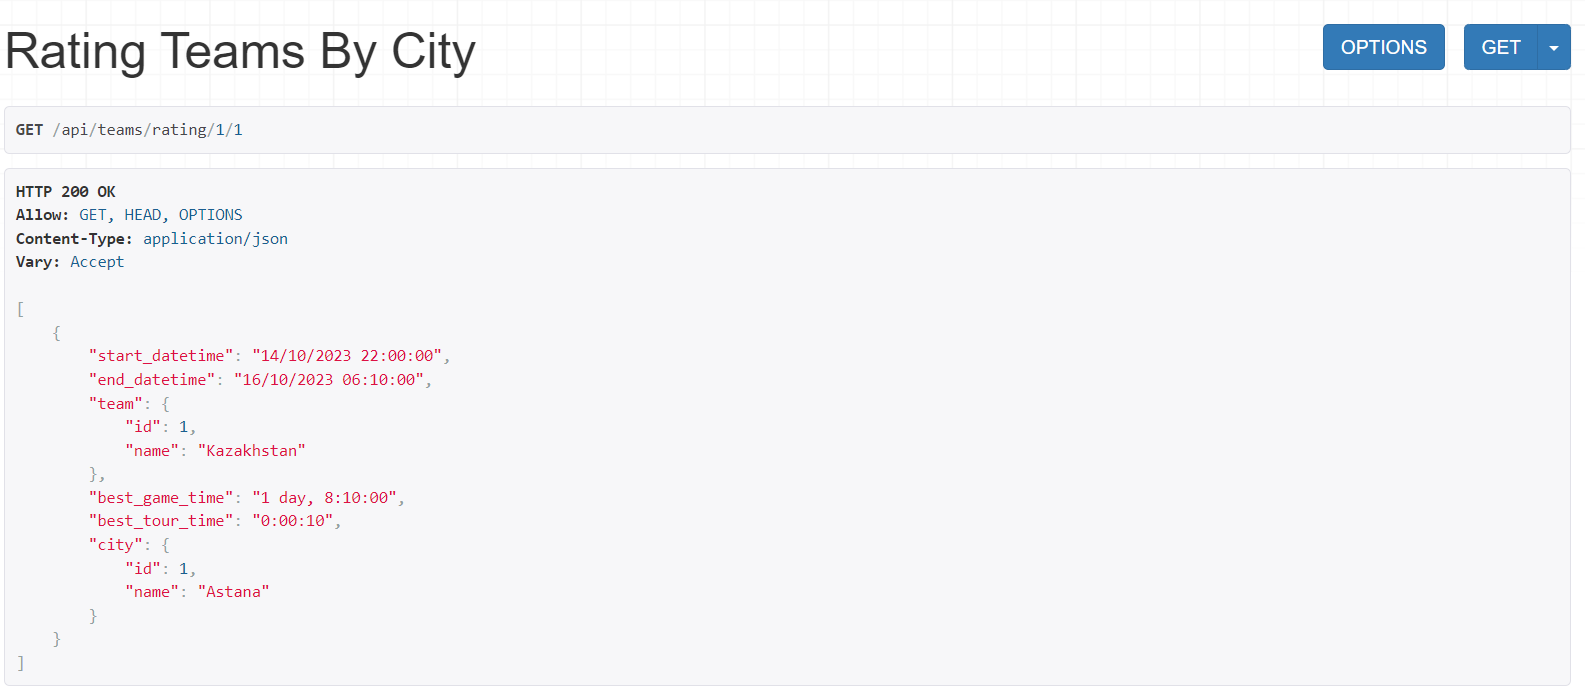Click the Allow header's HEAD value

[x=142, y=215]
